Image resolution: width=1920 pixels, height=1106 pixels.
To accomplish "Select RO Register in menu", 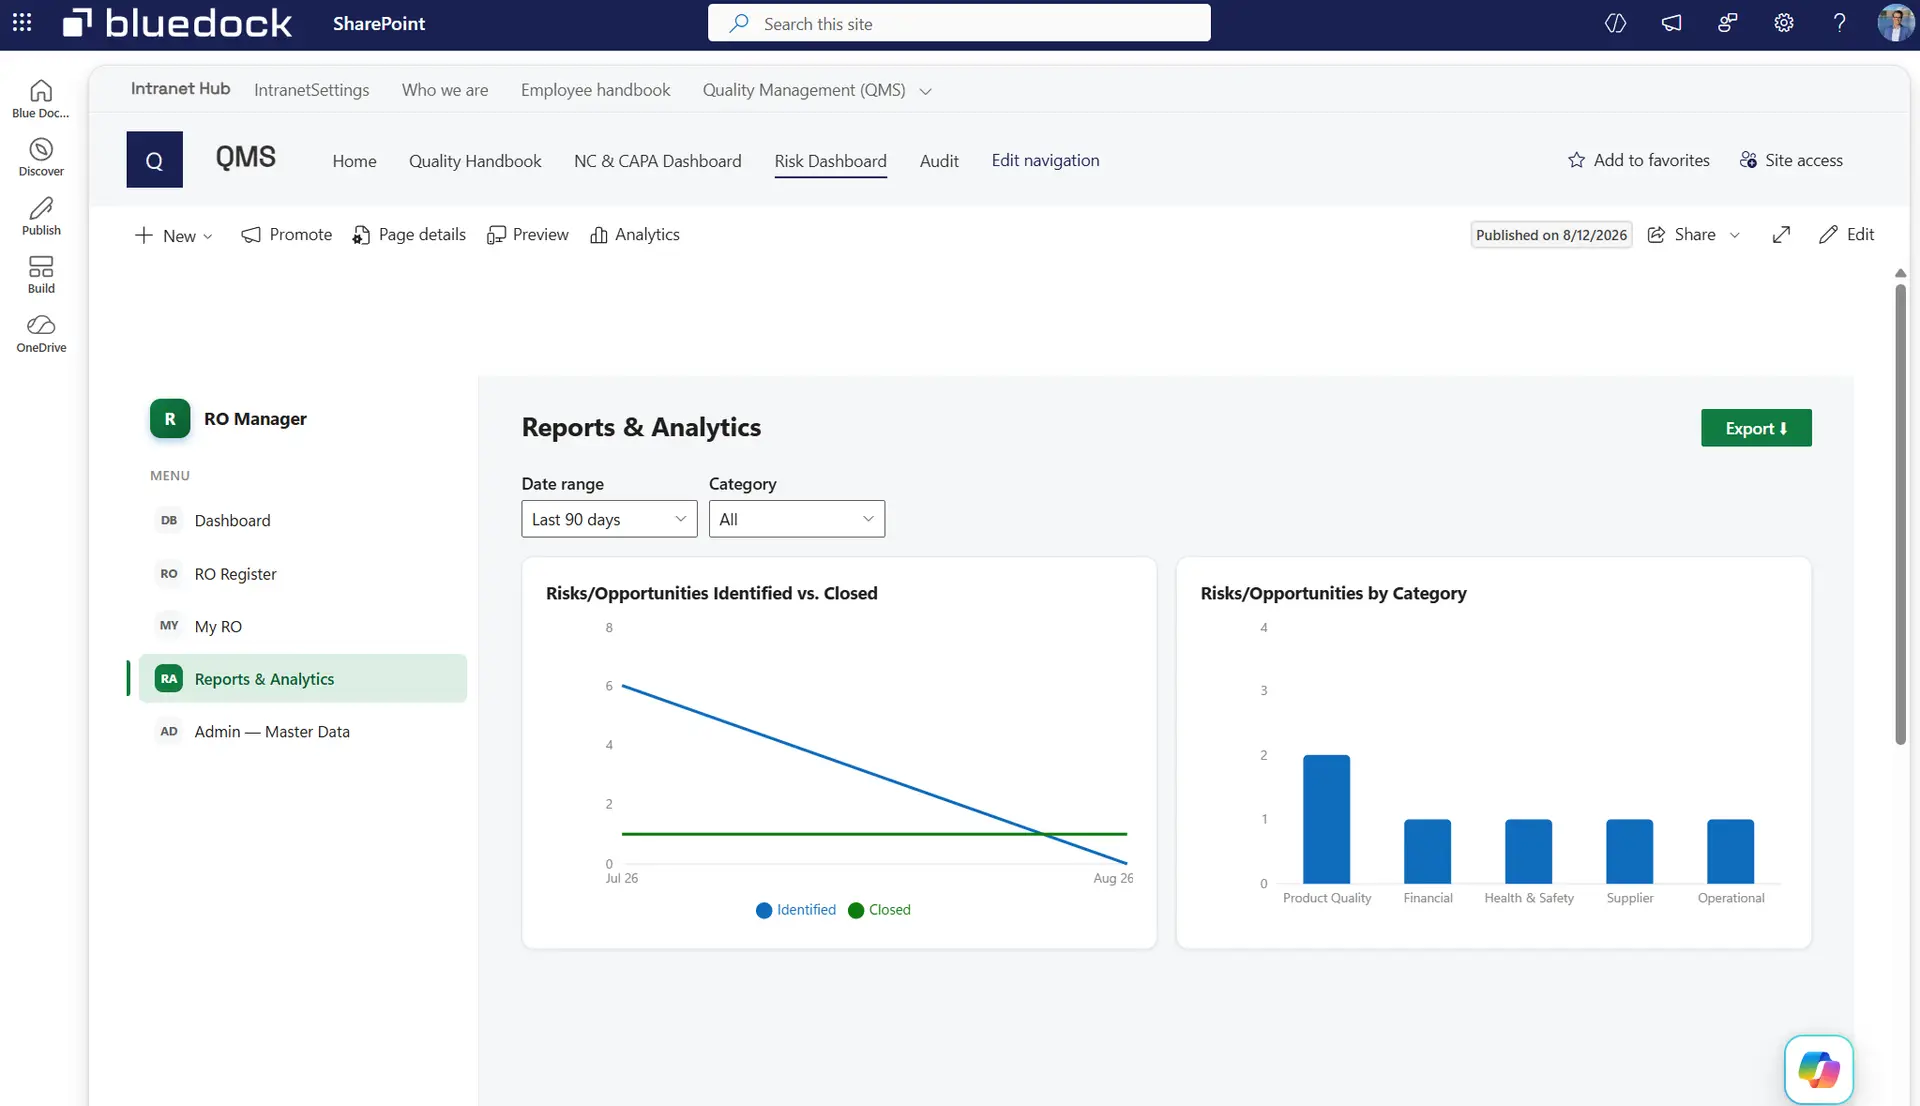I will (235, 574).
